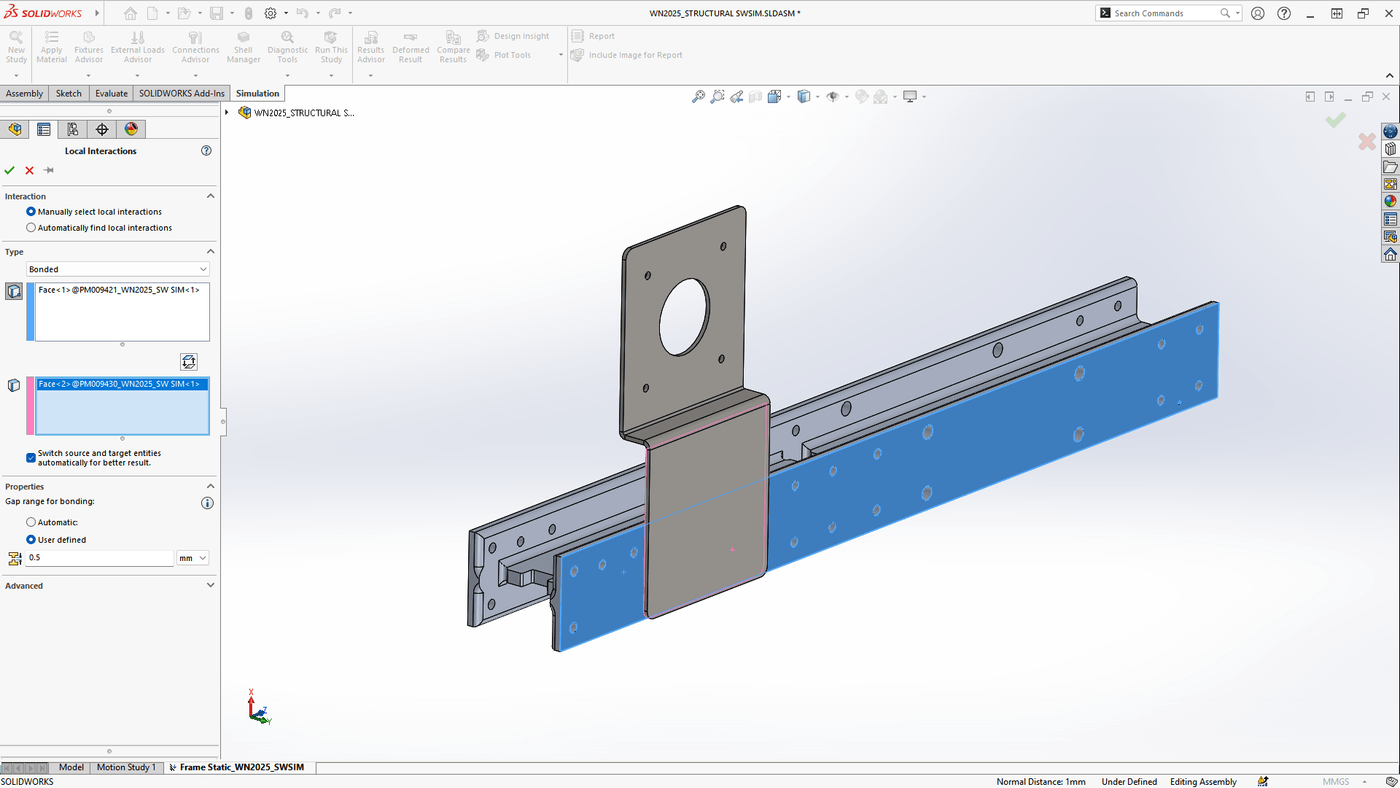Open the Model tab at the bottom
1400x788 pixels.
71,767
